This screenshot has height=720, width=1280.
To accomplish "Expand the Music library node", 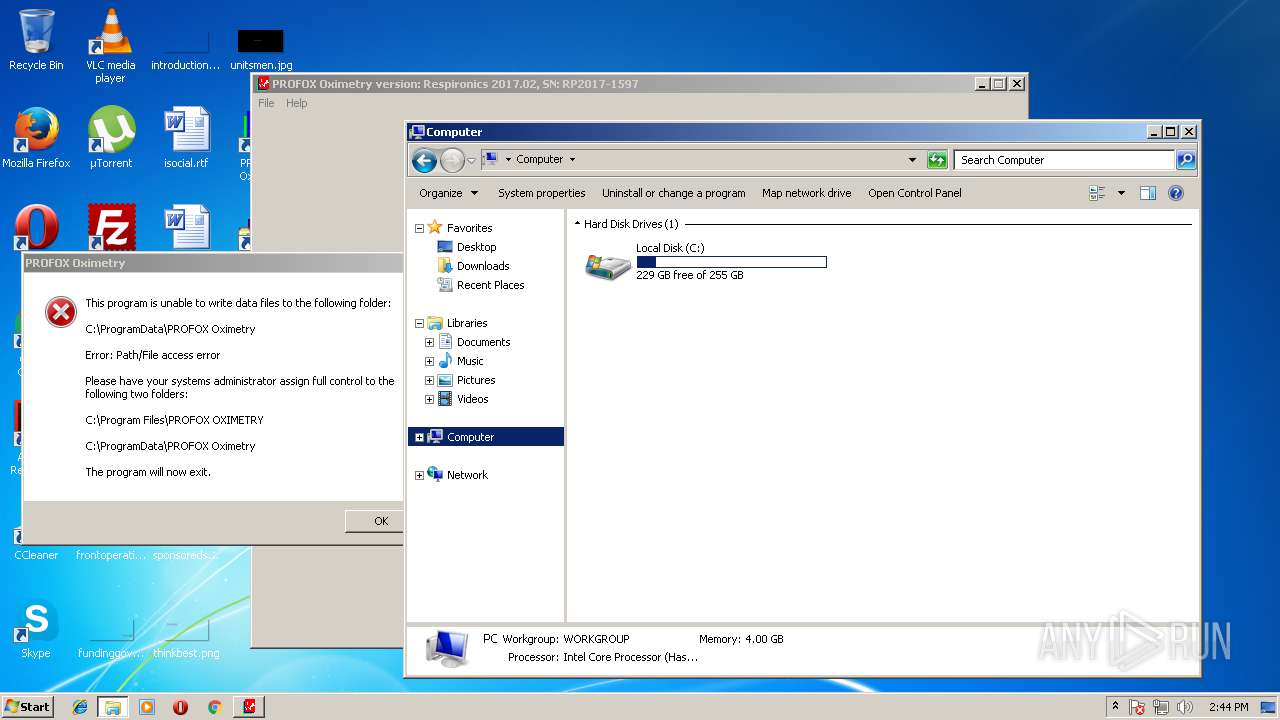I will [x=429, y=361].
